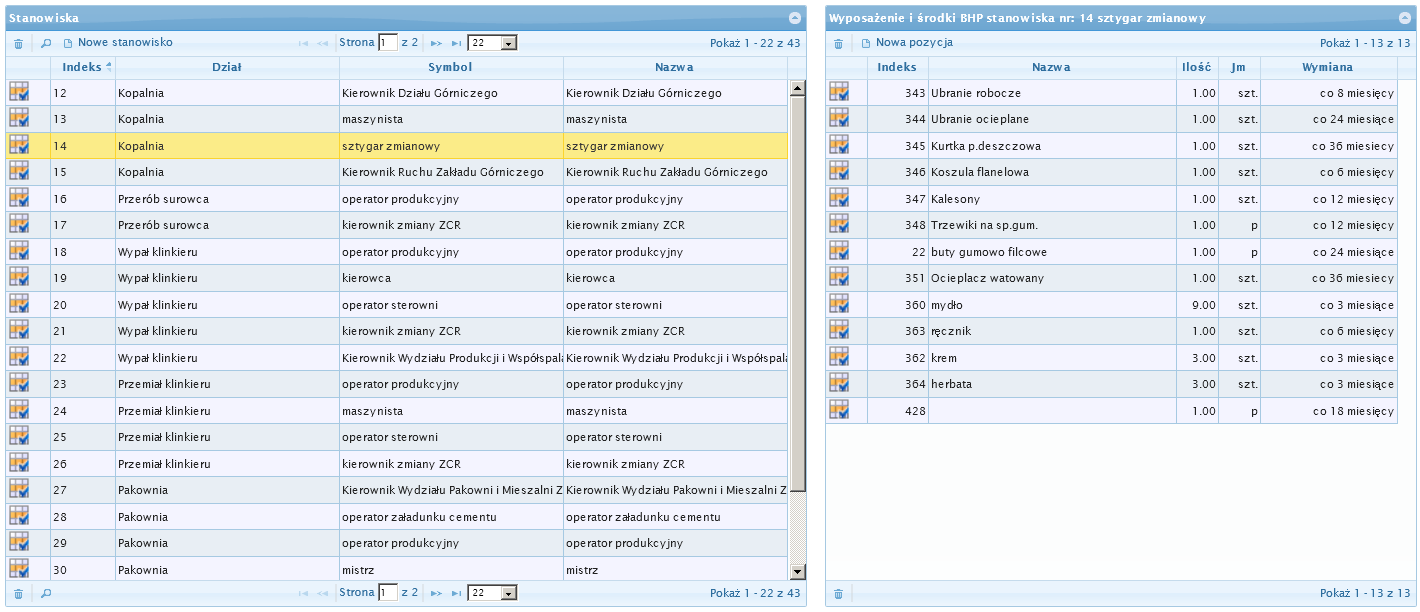Image resolution: width=1420 pixels, height=612 pixels.
Task: Delete item with top equipment panel trash icon
Action: (838, 44)
